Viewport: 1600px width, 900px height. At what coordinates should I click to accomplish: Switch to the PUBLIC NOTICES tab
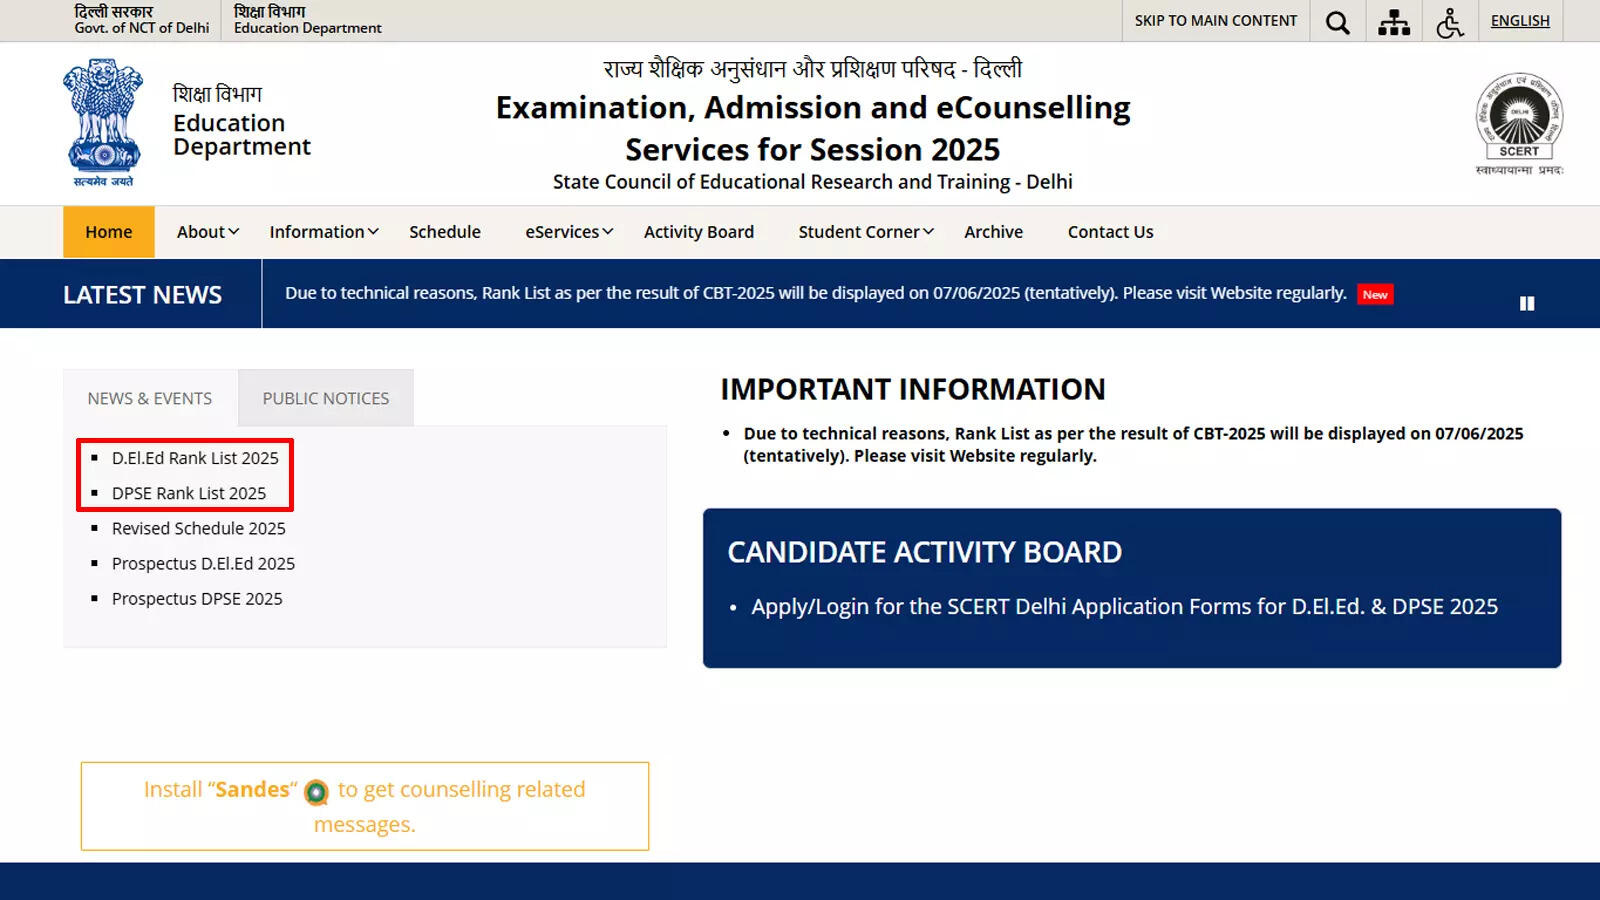click(x=325, y=398)
